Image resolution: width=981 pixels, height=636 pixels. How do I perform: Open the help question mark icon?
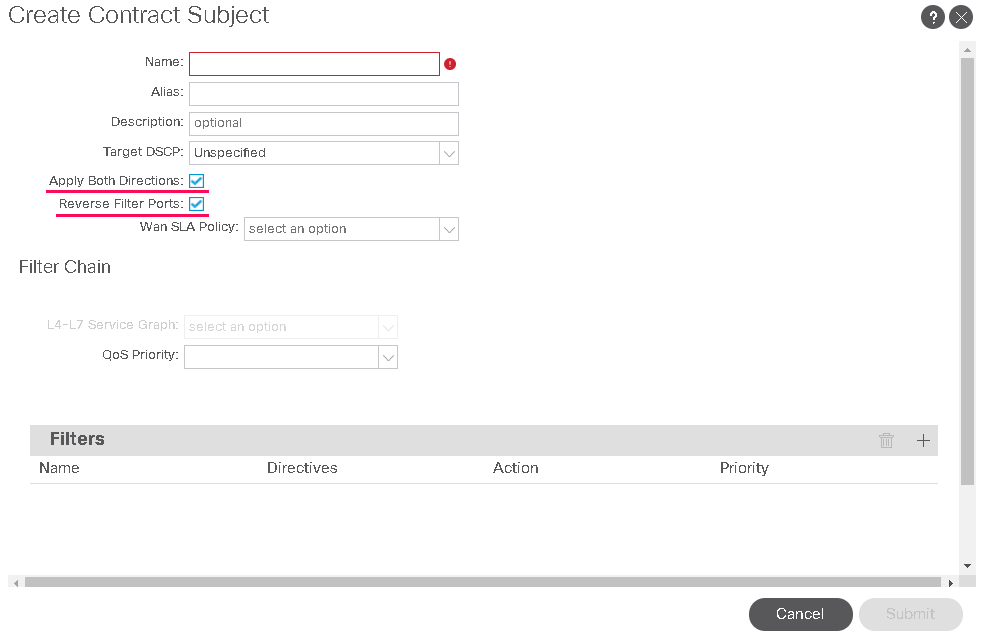(932, 17)
